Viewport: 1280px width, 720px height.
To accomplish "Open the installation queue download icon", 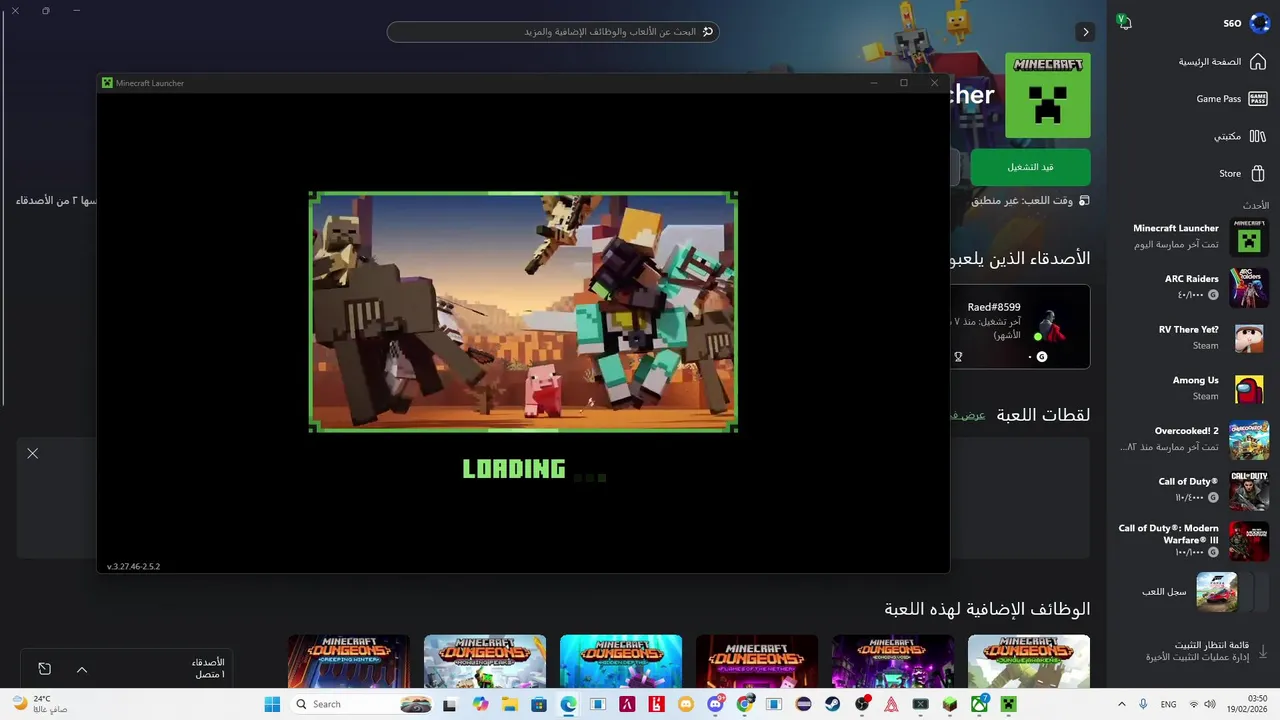I will click(1262, 651).
